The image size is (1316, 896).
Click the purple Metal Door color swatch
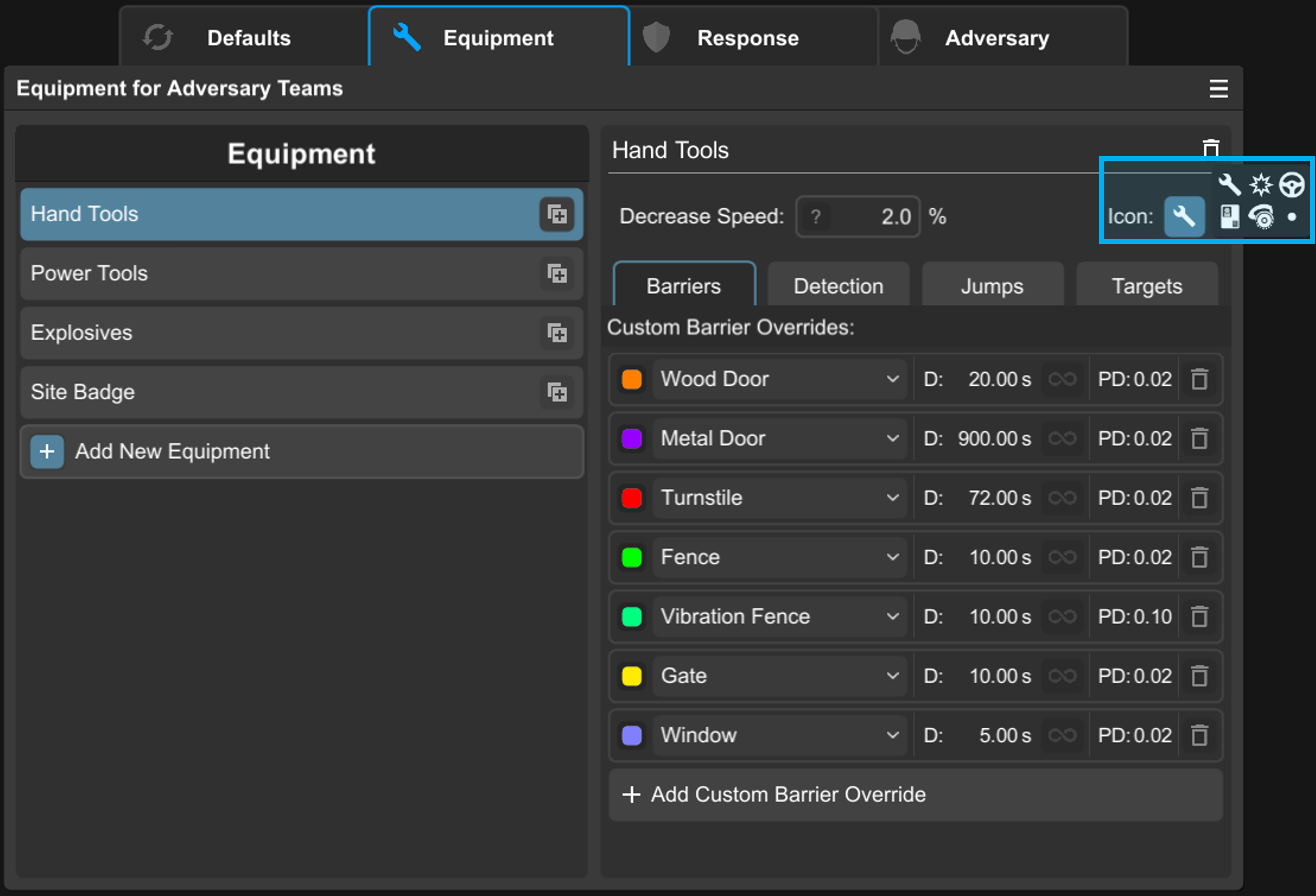pos(631,439)
